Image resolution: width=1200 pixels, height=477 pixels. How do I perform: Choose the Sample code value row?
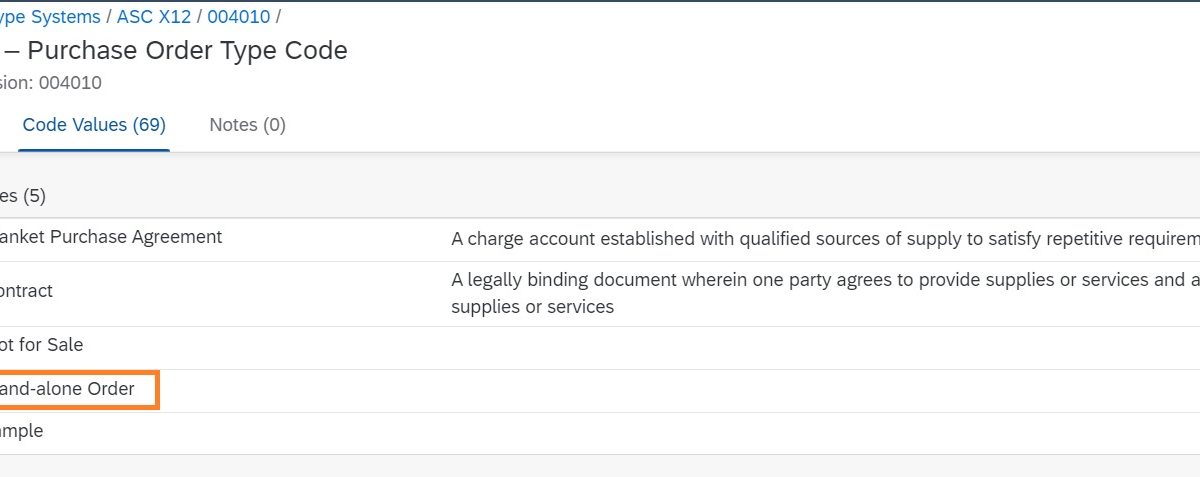click(22, 432)
